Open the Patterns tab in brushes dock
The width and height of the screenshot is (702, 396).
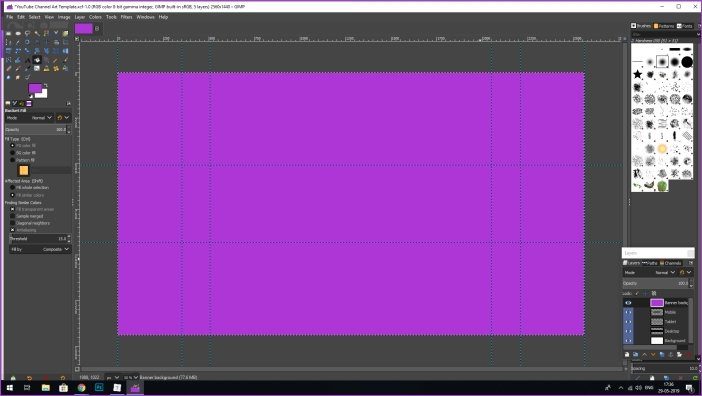[664, 26]
